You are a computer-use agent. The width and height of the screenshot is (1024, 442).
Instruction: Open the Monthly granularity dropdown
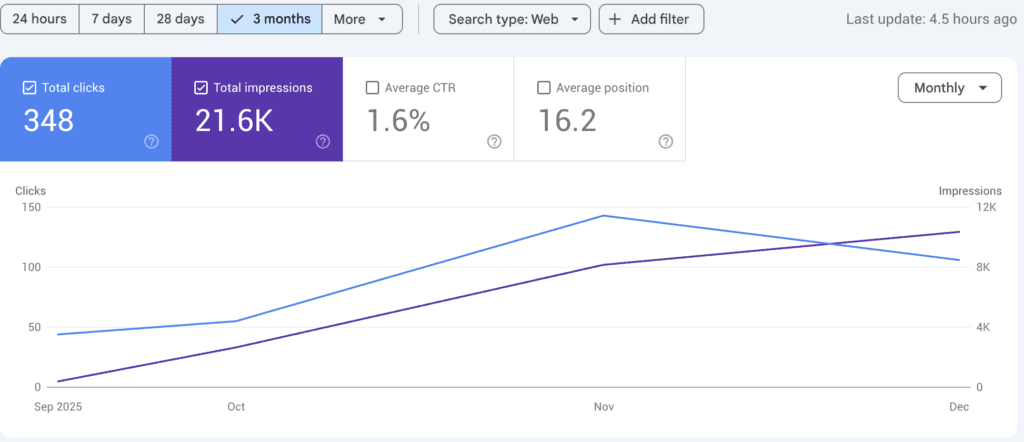pyautogui.click(x=949, y=88)
